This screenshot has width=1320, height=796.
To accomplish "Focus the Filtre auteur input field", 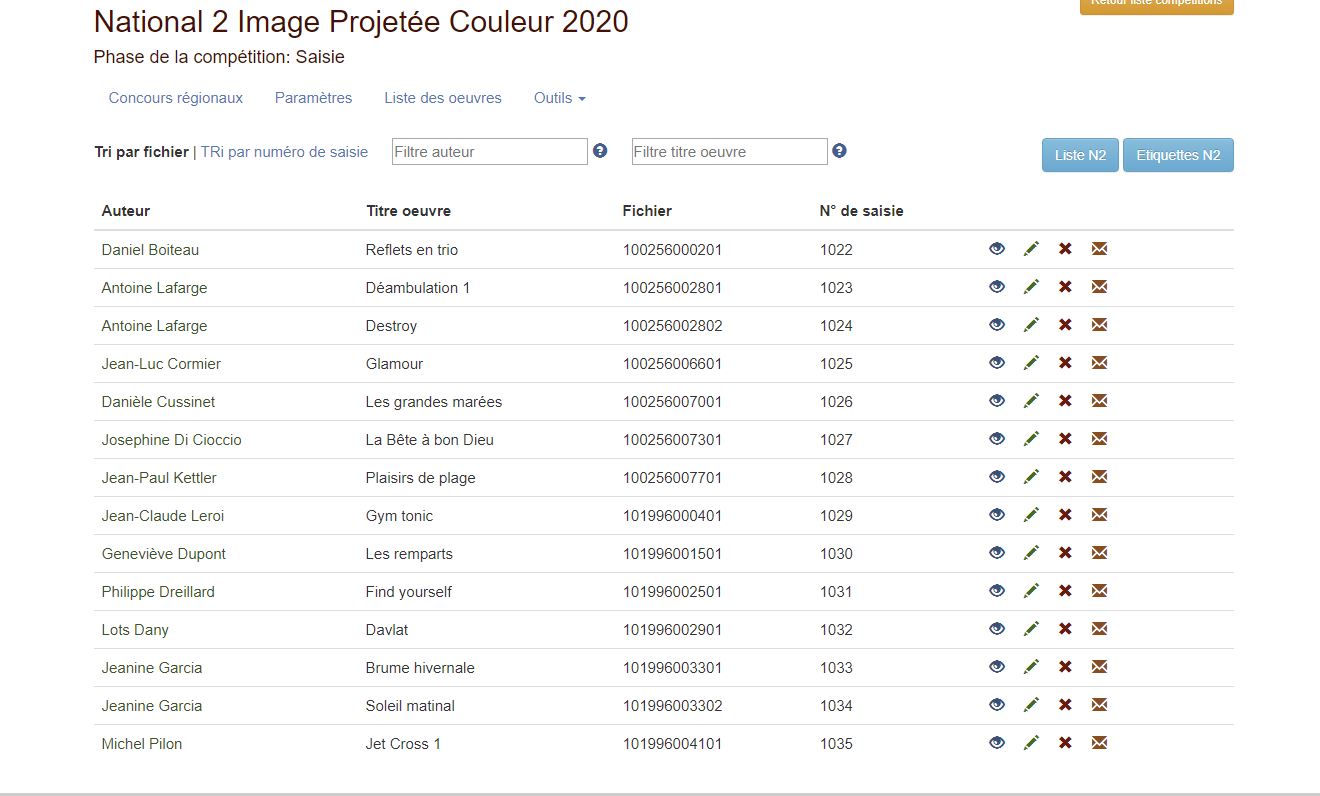I will (489, 152).
